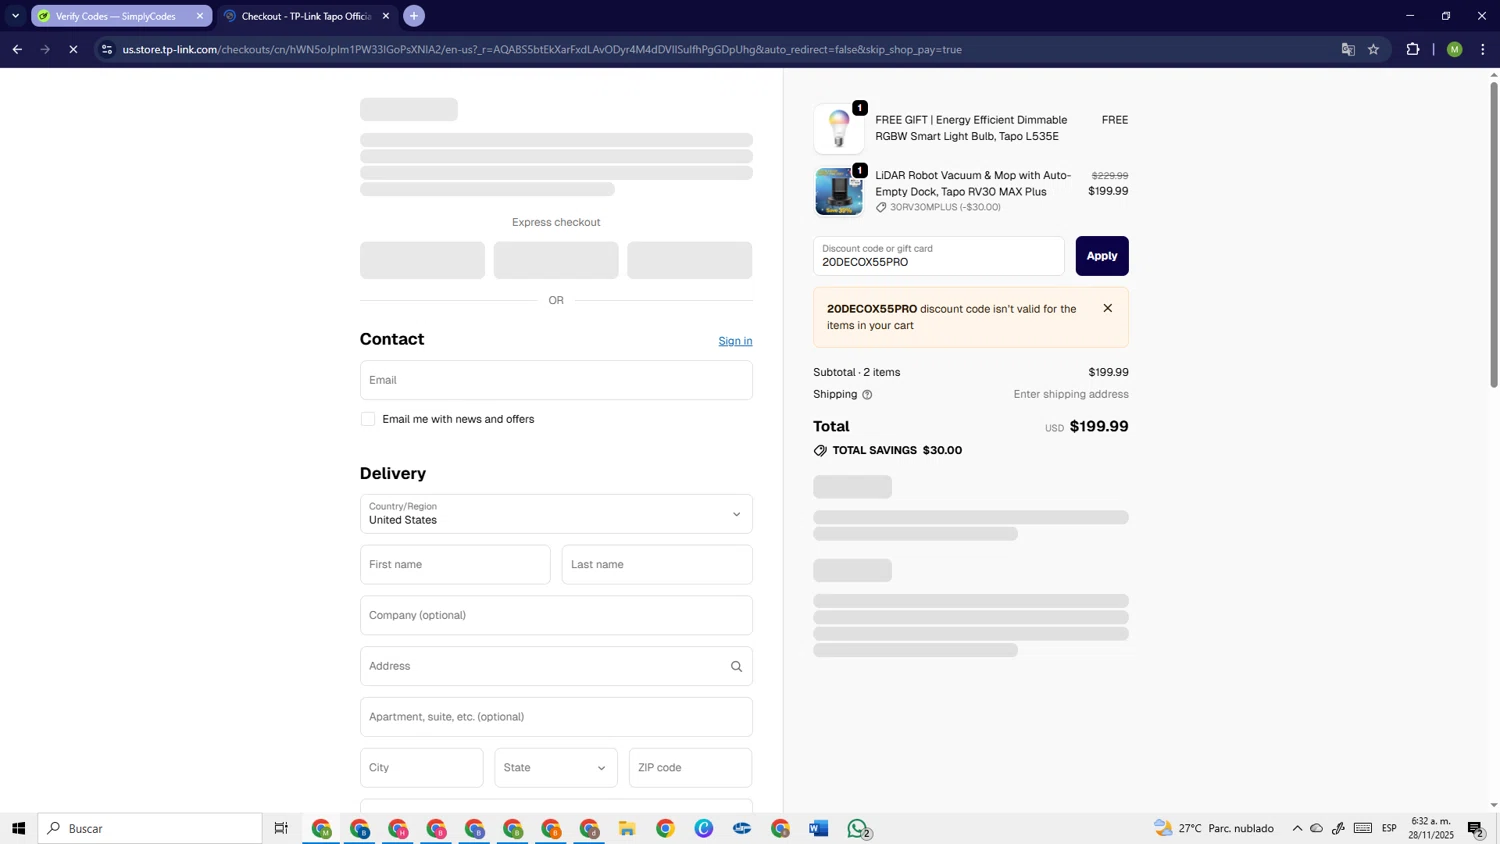Switch the ESP input language
The image size is (1500, 844).
[1389, 828]
